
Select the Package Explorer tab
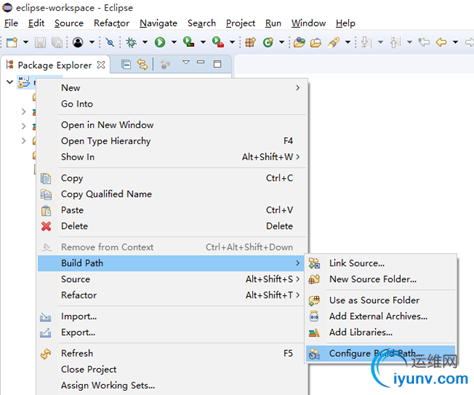(x=55, y=65)
